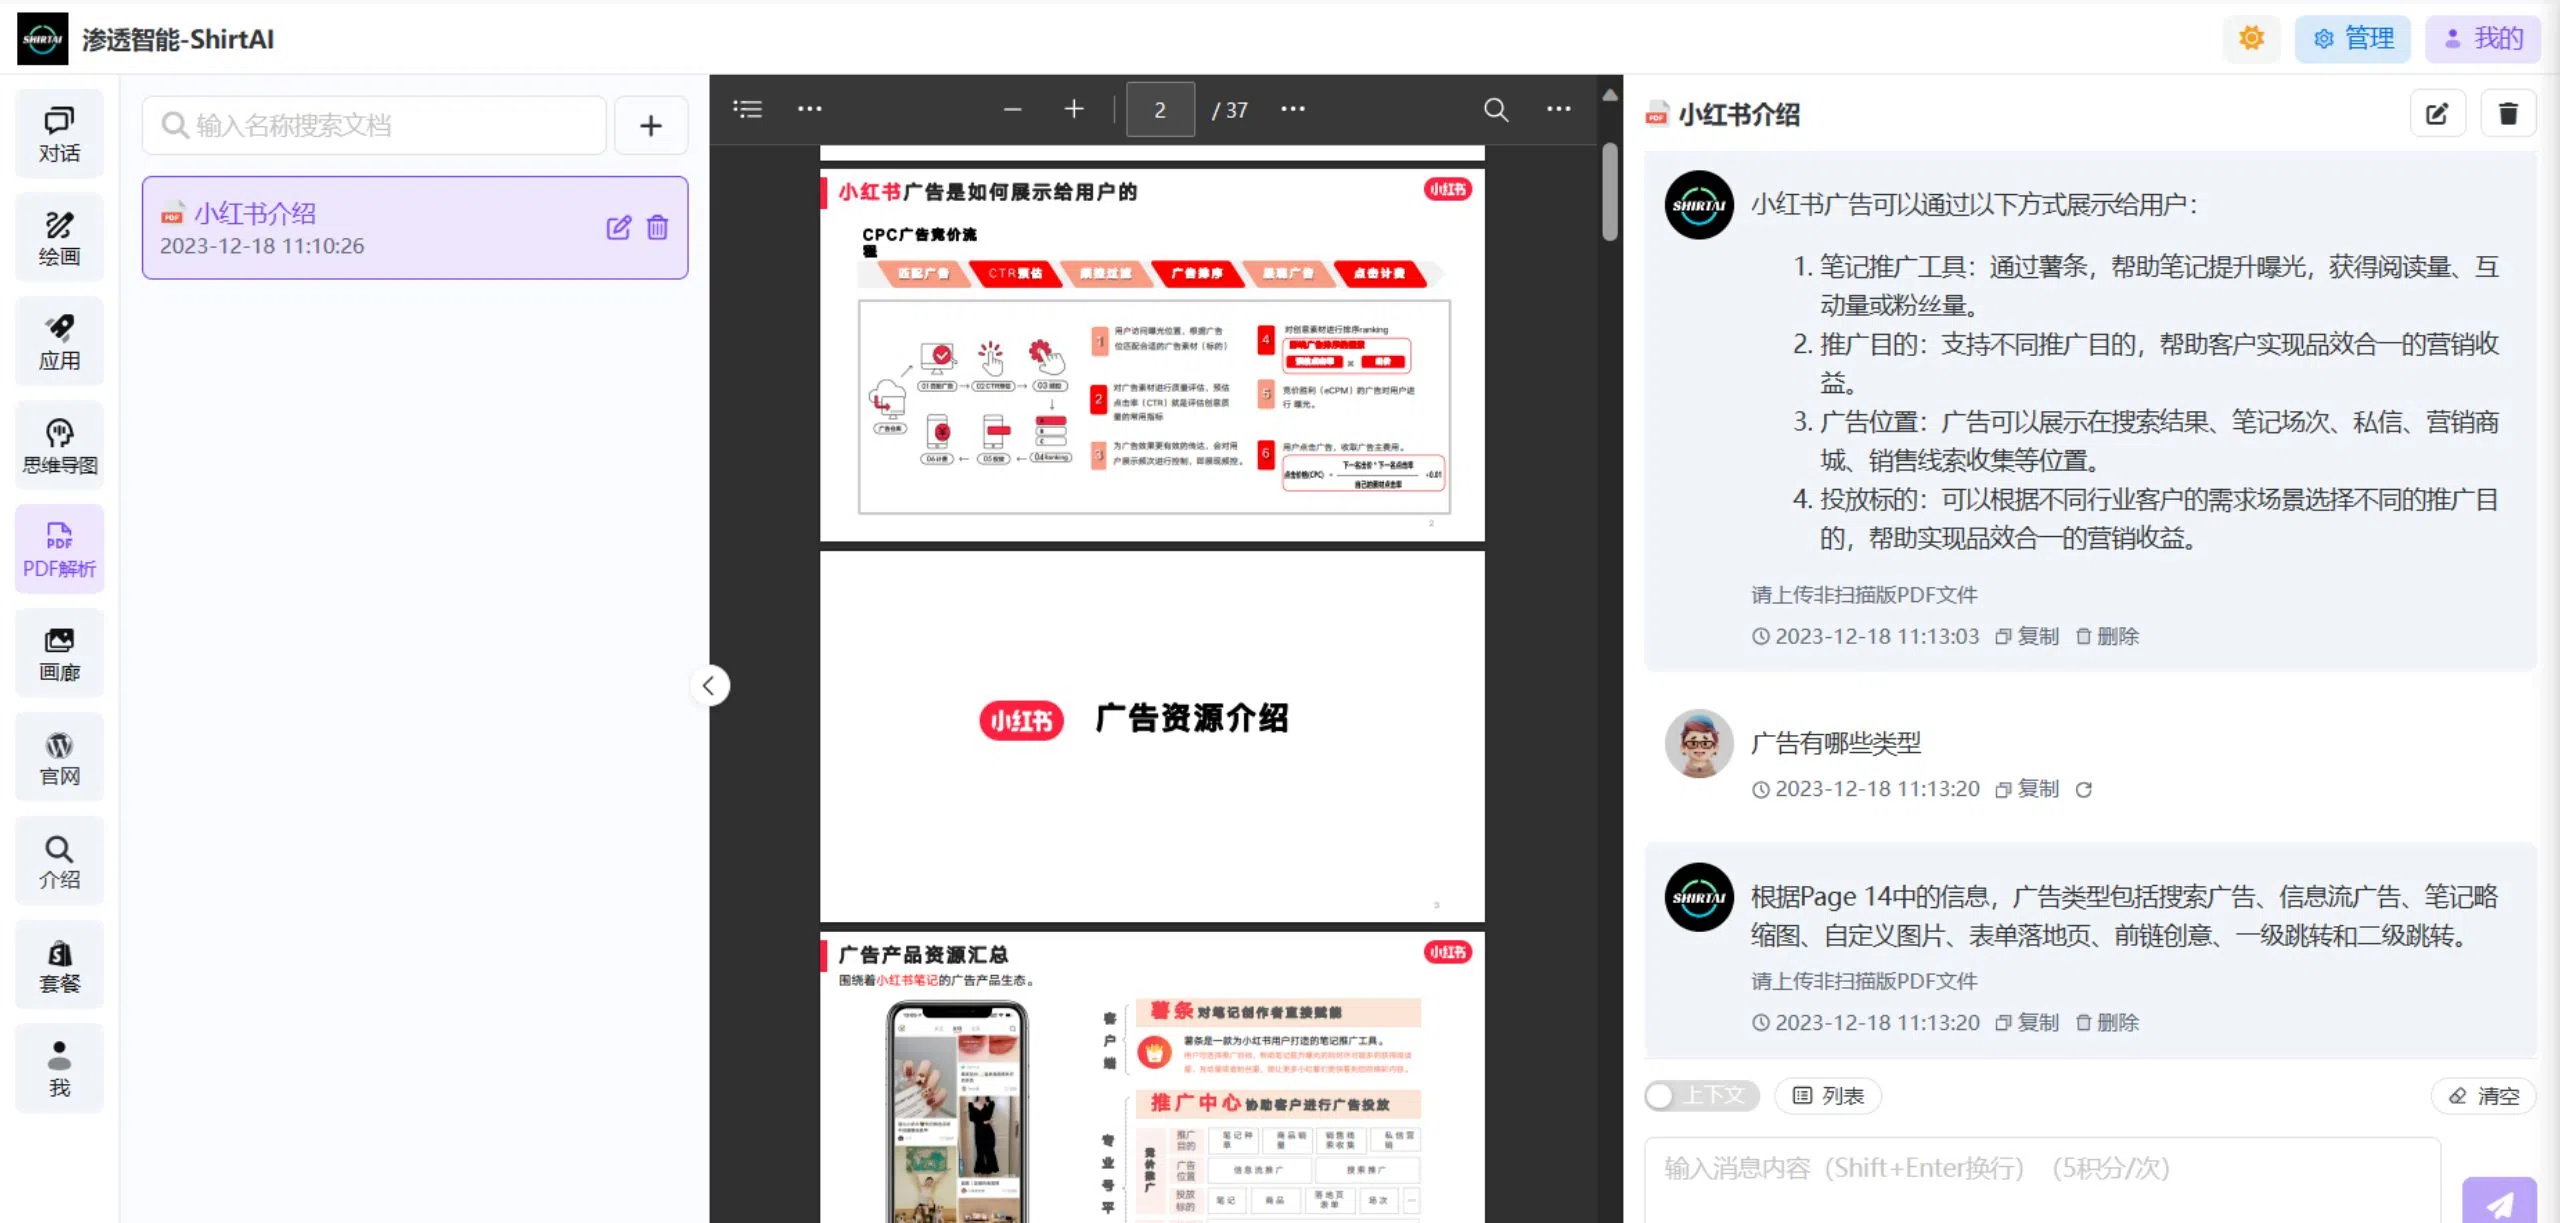Click the 列表 list button
The height and width of the screenshot is (1223, 2560).
(1828, 1096)
